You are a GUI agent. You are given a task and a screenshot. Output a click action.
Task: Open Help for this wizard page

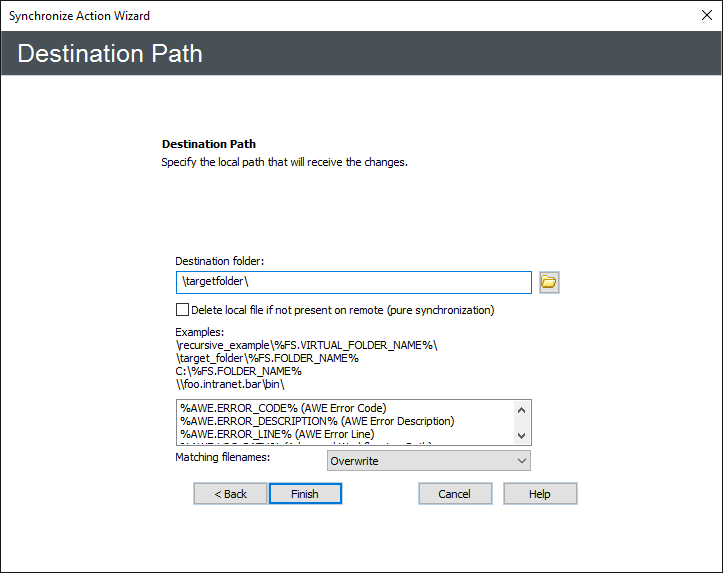pyautogui.click(x=540, y=494)
